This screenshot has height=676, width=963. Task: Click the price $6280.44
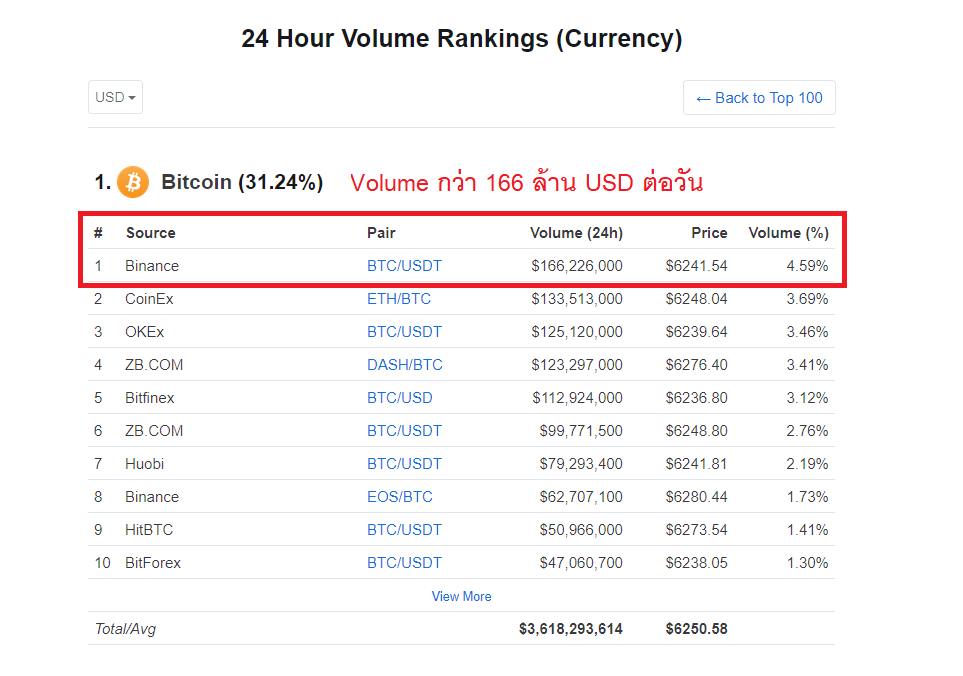click(696, 497)
